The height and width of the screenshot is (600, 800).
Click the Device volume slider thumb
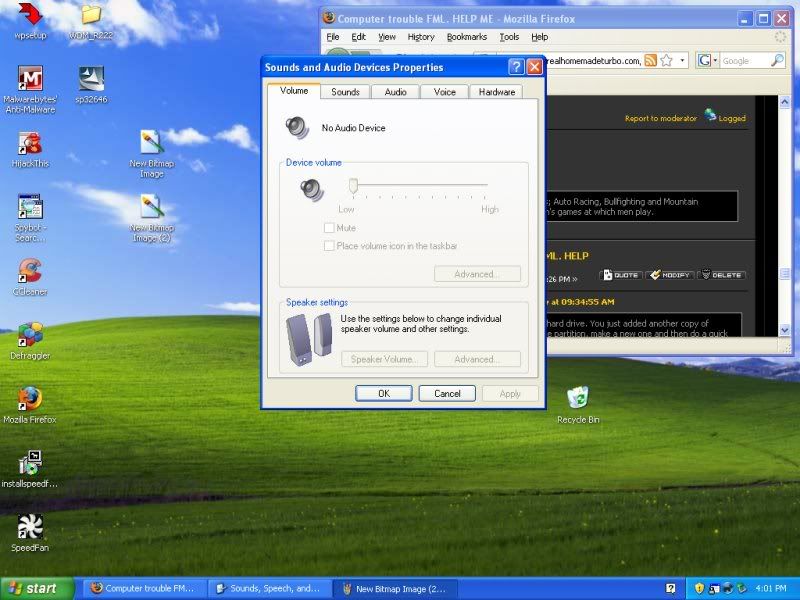click(353, 186)
